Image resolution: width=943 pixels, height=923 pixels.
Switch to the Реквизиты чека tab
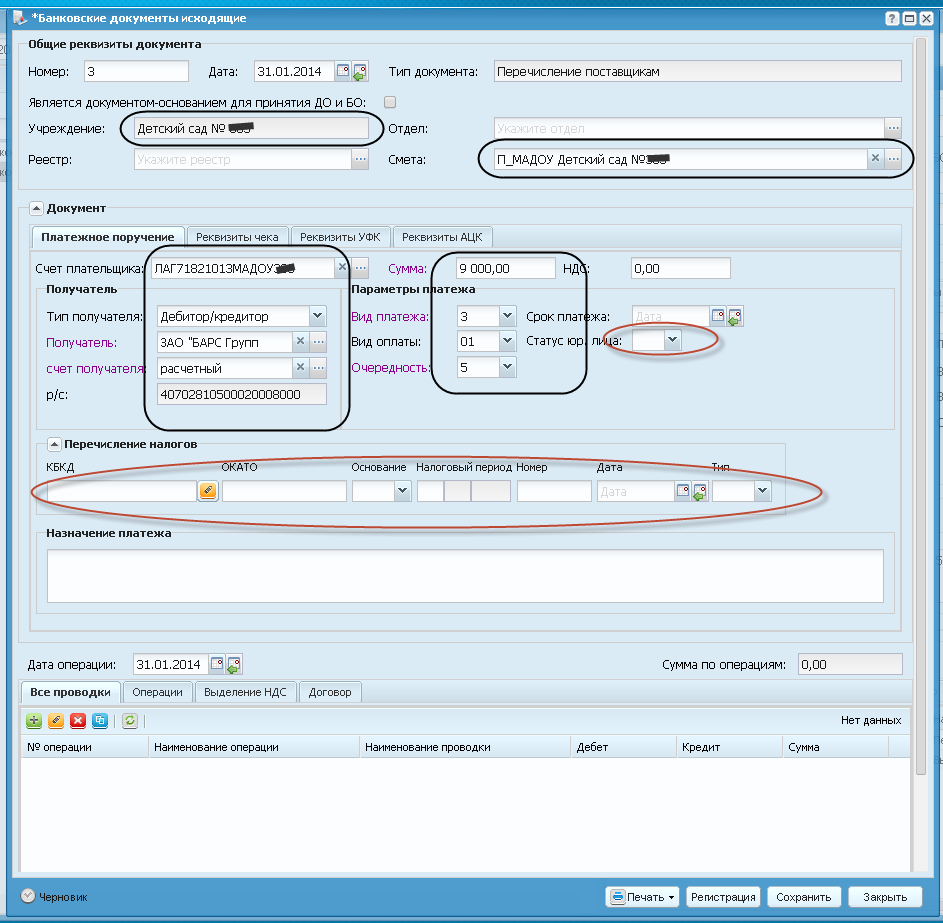pyautogui.click(x=237, y=236)
